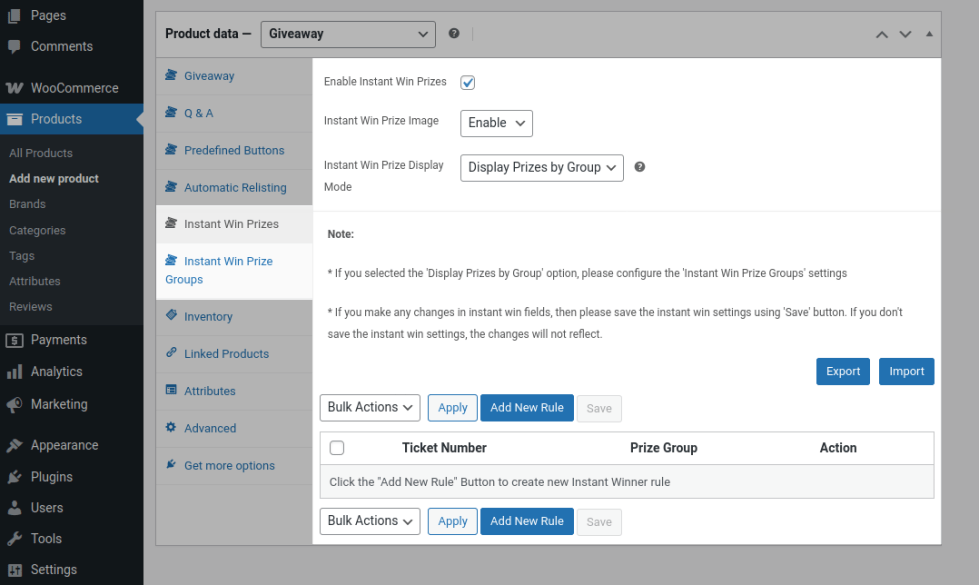The width and height of the screenshot is (979, 585).
Task: Click the Payments dollar icon
Action: (x=14, y=340)
